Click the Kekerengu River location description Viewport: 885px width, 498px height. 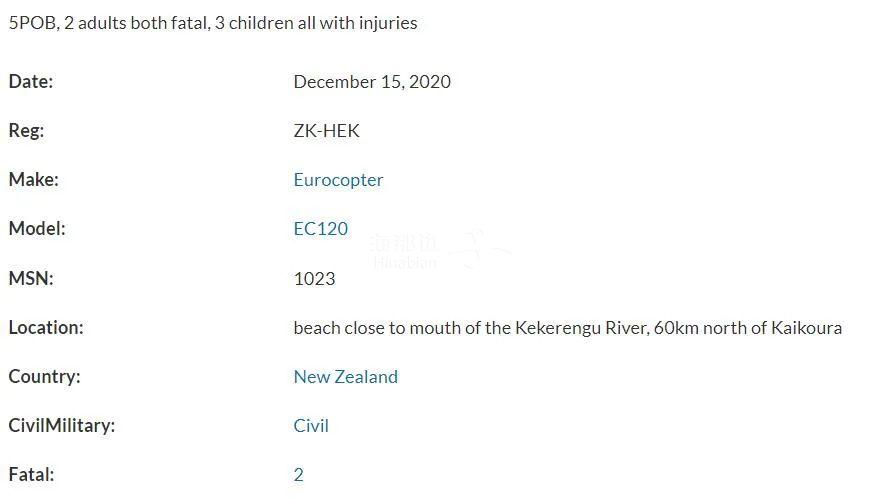coord(567,328)
